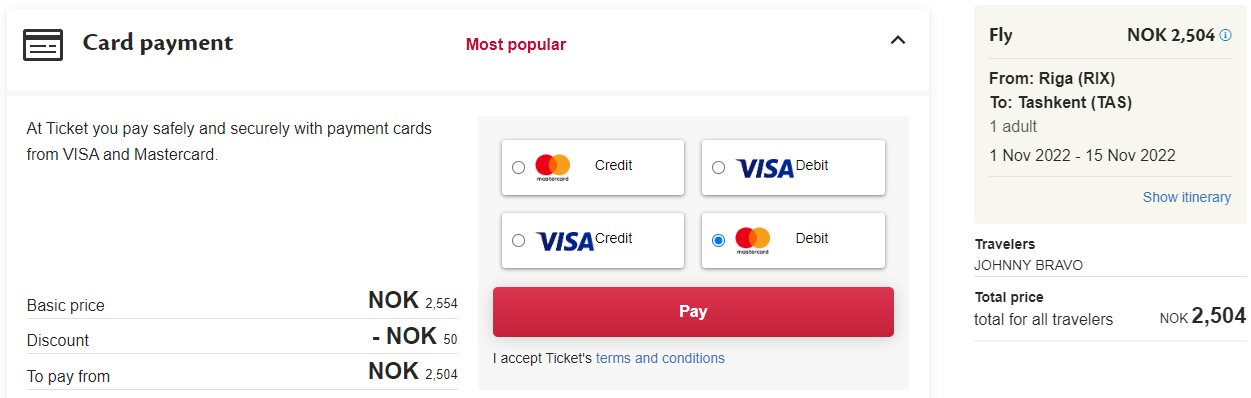Click the Total price amount NOK 2,504
The width and height of the screenshot is (1251, 398).
click(1203, 317)
